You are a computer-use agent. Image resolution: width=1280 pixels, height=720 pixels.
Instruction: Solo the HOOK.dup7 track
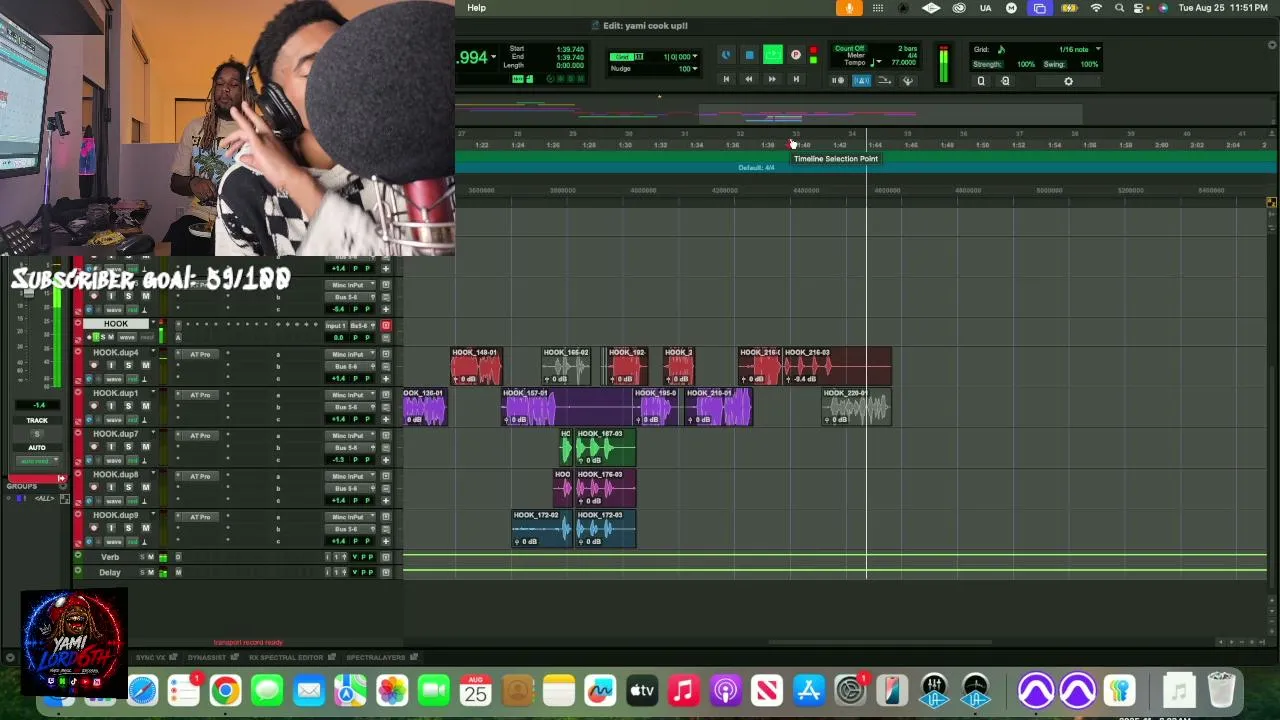click(x=128, y=447)
